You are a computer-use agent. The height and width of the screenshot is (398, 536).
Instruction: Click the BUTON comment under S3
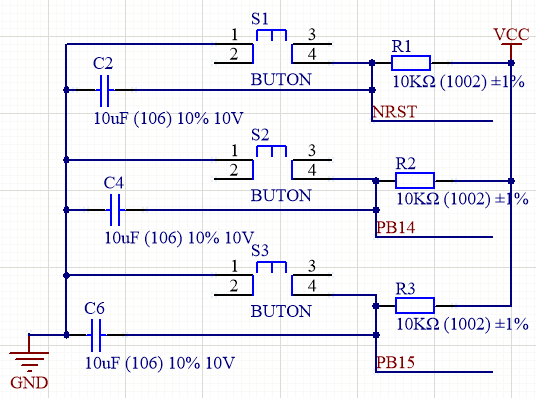[x=281, y=311]
